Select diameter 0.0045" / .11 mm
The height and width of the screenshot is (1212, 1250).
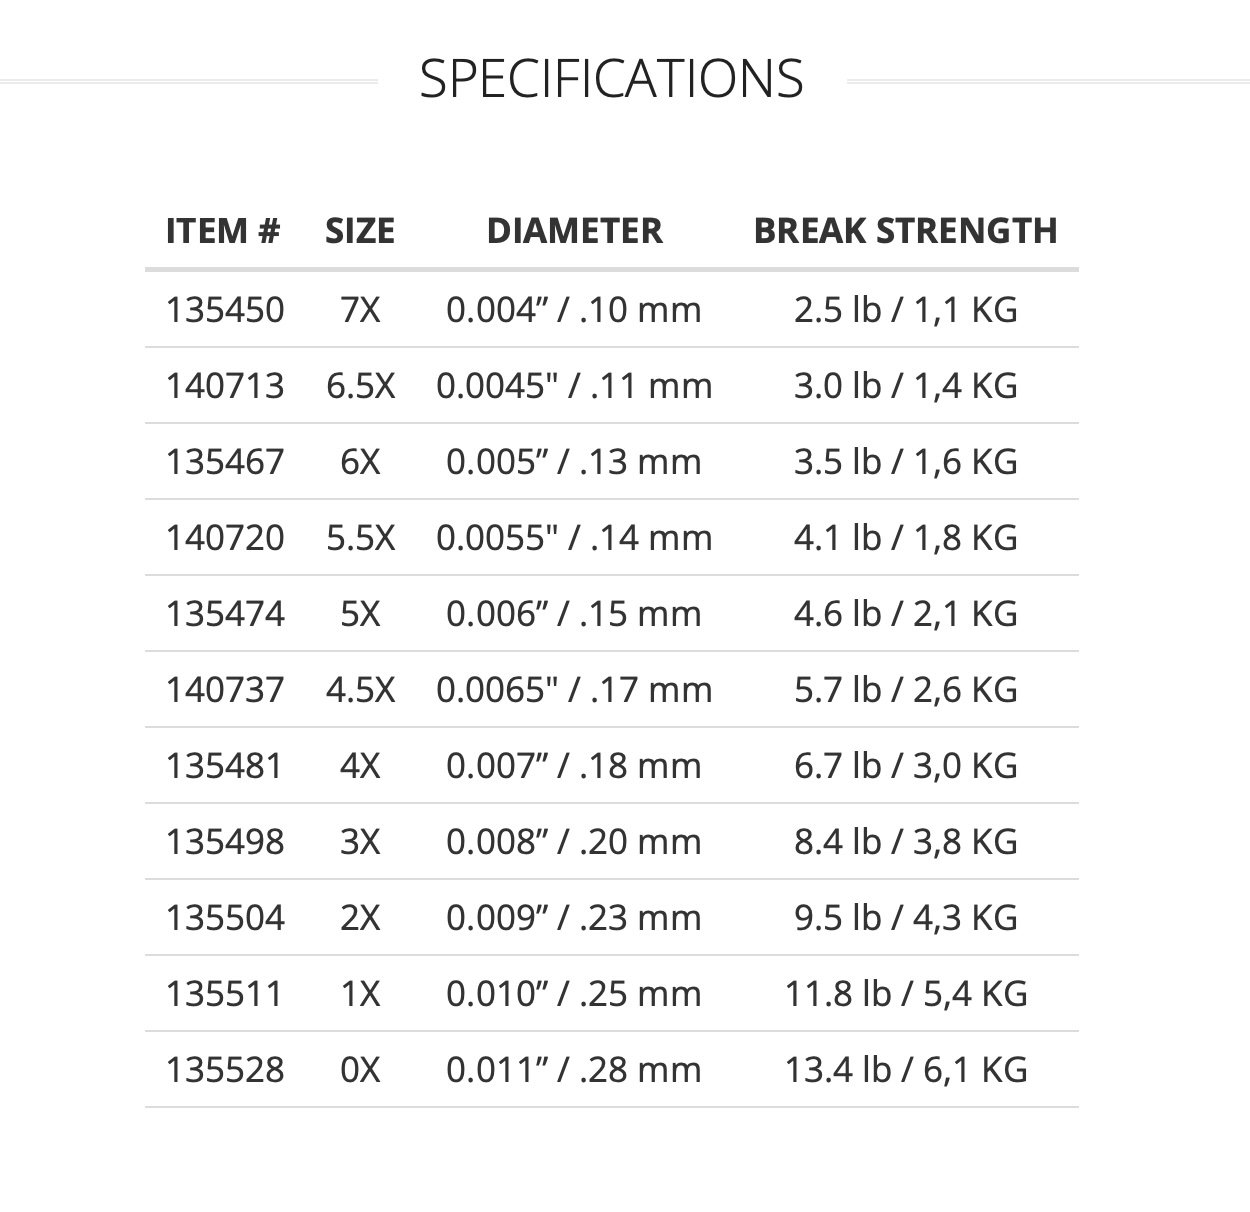pyautogui.click(x=574, y=386)
